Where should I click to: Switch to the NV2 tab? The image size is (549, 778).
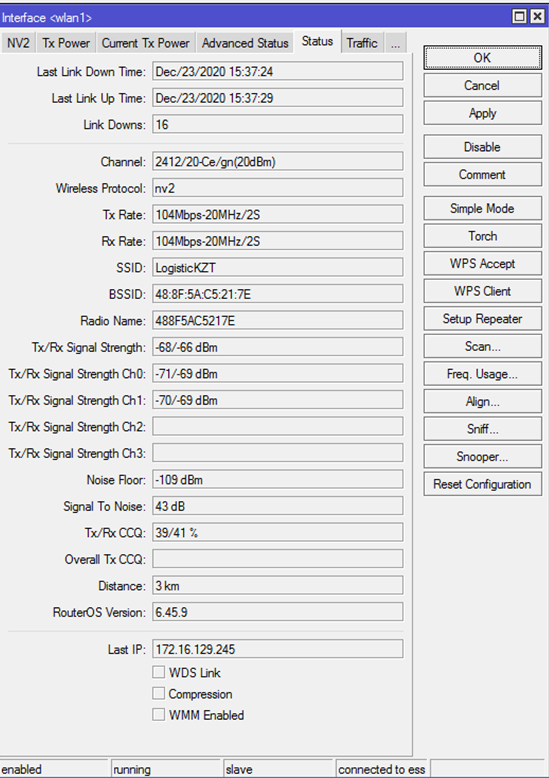pos(18,43)
